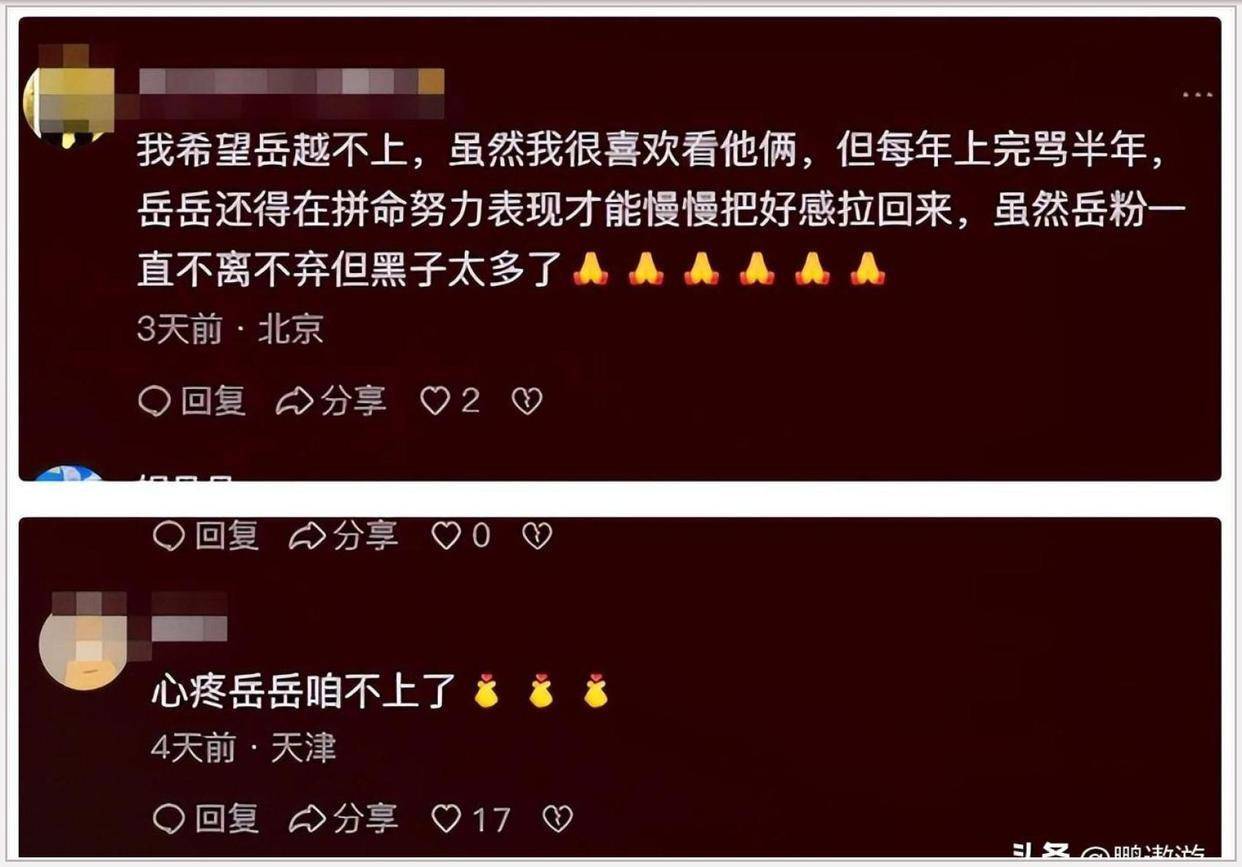Screen dimensions: 1242x867
Task: Open the three-dot menu on the Beijing comment
Action: 1196,95
